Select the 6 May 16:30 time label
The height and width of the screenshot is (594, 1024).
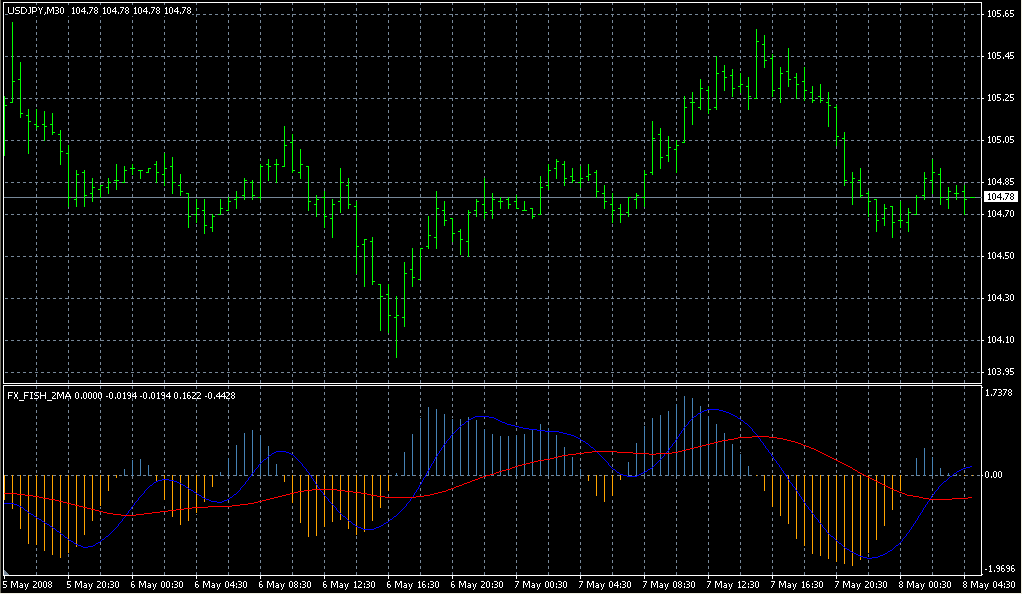(413, 584)
